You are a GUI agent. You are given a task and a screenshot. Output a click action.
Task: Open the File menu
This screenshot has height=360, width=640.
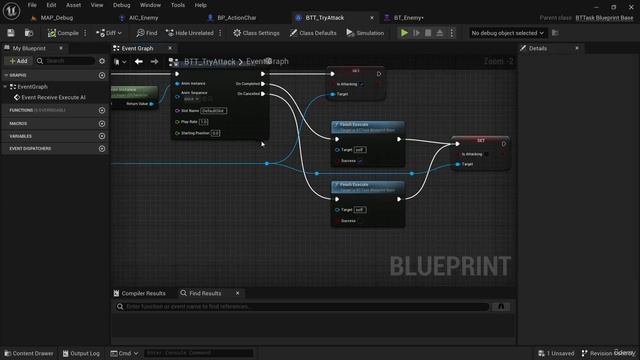32,5
